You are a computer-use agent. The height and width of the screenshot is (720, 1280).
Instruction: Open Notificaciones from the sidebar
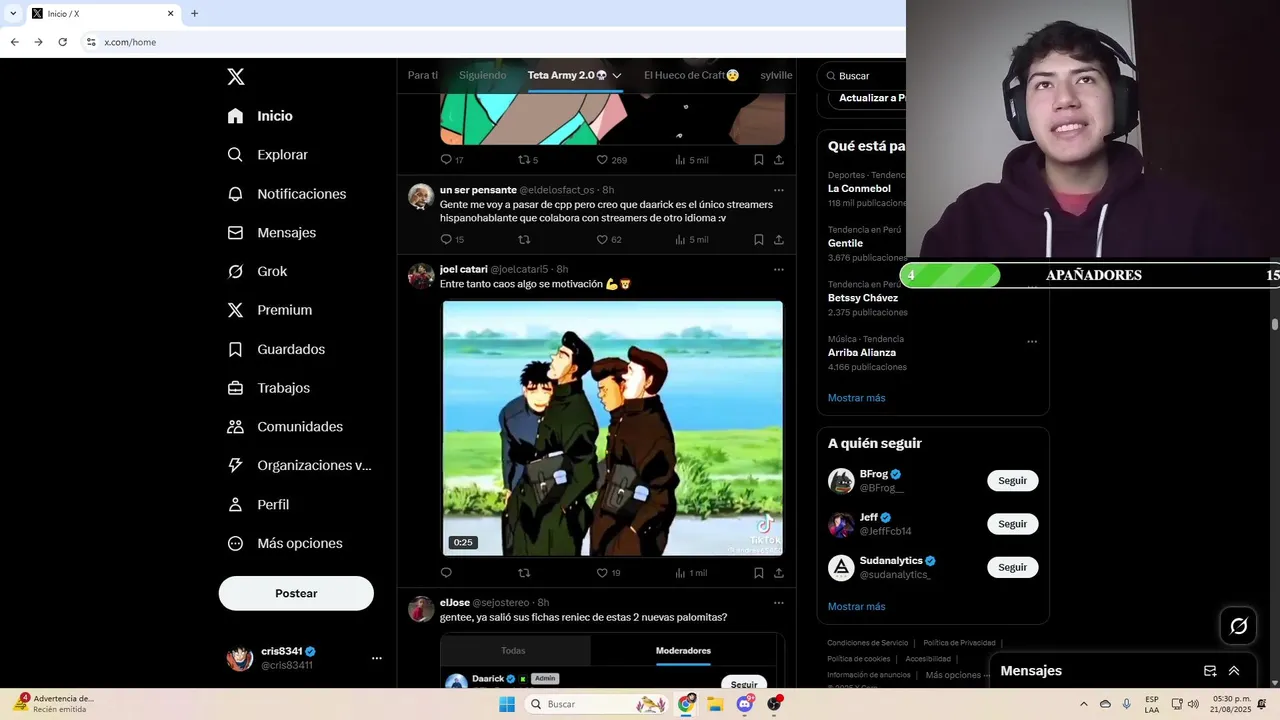(x=286, y=194)
